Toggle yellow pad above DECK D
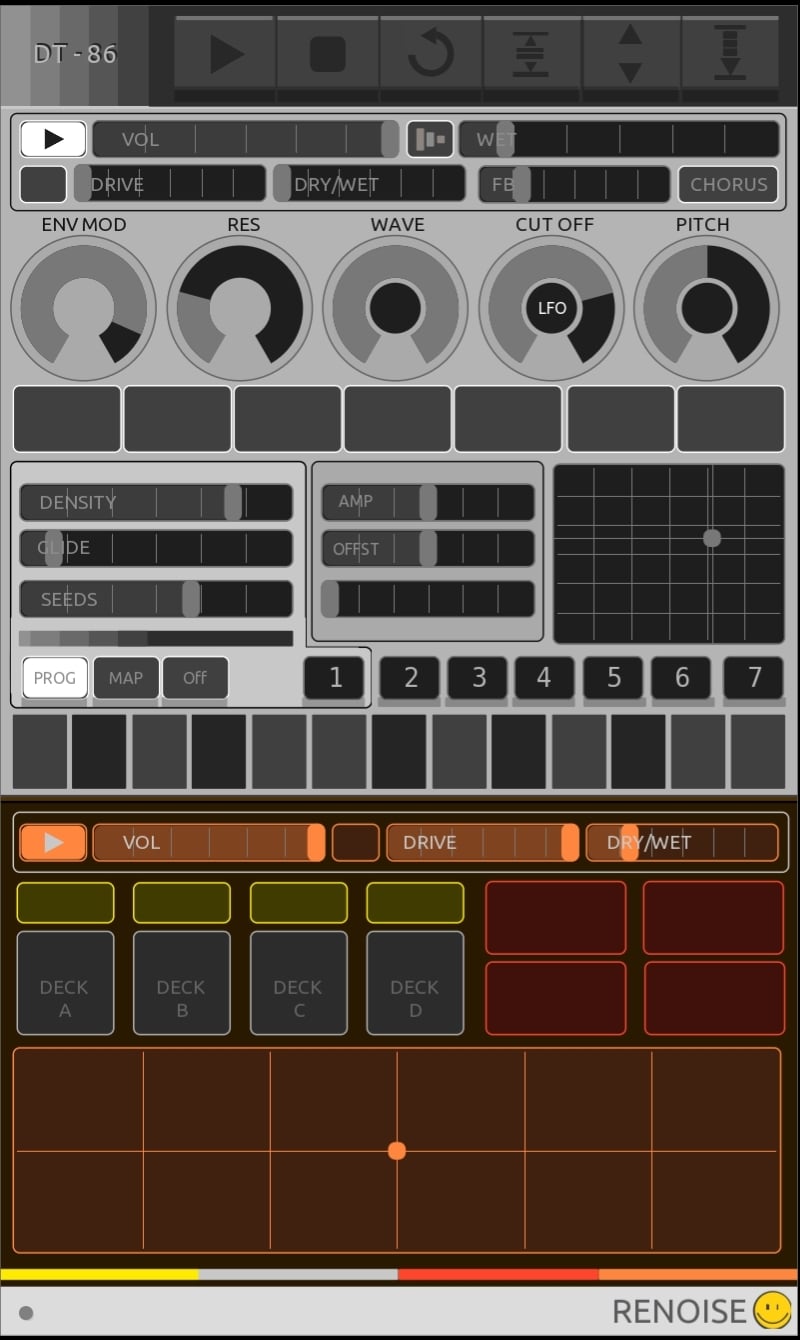The width and height of the screenshot is (800, 1340). (x=415, y=902)
